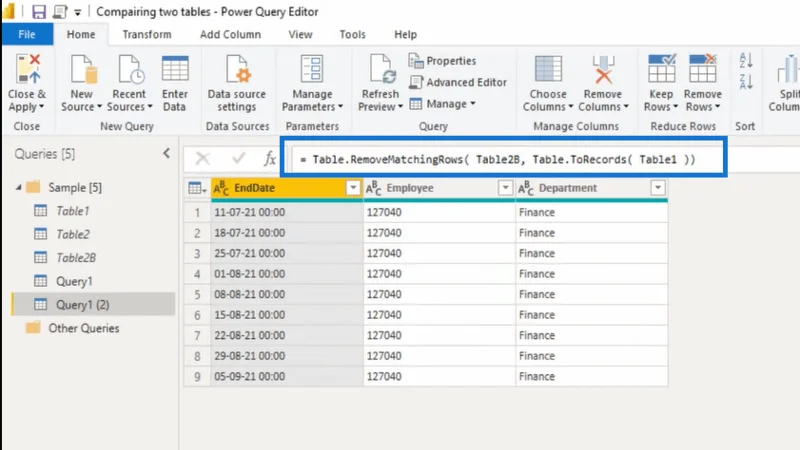
Task: Switch to the Home tab
Action: (81, 34)
